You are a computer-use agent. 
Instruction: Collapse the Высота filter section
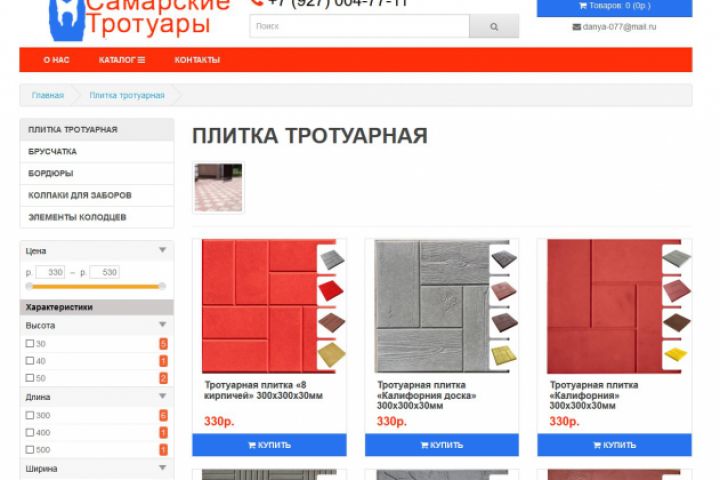tap(163, 325)
